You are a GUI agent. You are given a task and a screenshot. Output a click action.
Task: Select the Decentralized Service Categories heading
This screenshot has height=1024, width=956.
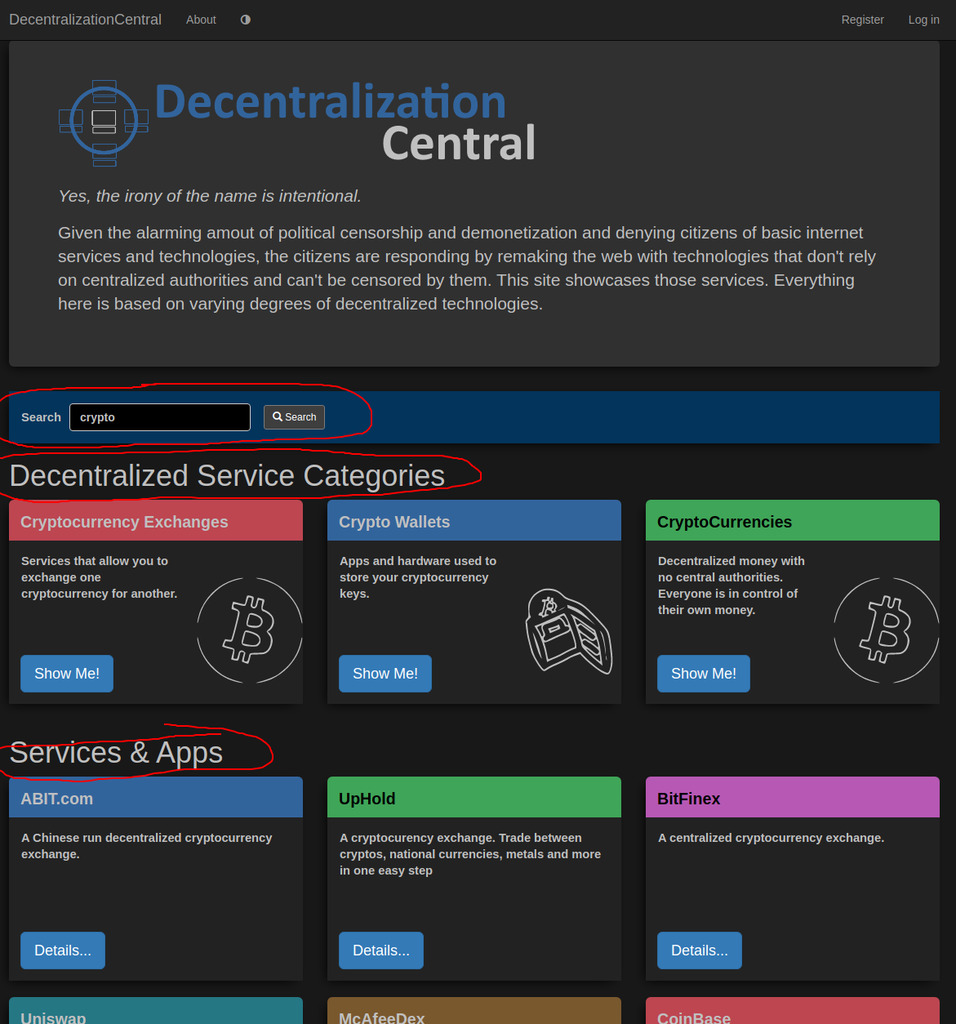click(227, 475)
